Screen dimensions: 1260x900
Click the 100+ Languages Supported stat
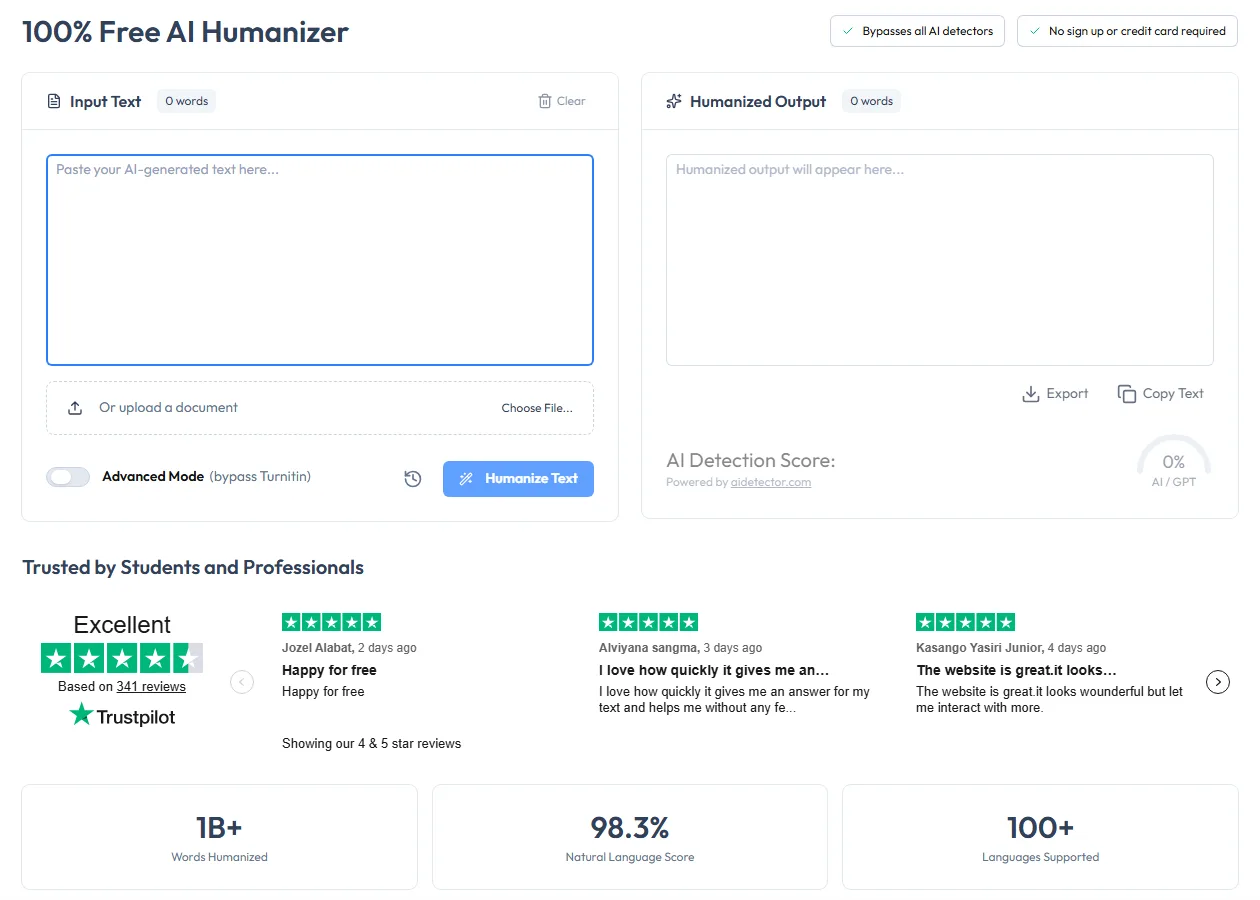point(1040,837)
